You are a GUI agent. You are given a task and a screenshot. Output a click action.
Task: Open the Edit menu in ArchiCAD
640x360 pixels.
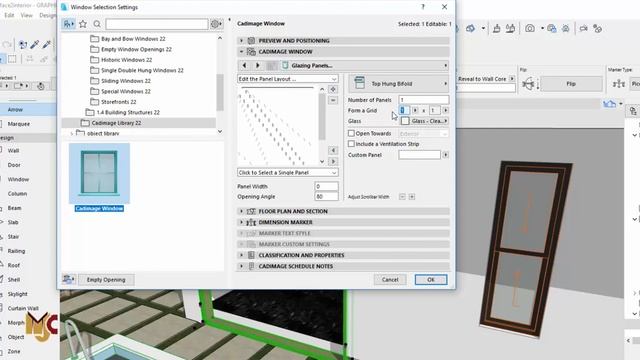click(9, 15)
